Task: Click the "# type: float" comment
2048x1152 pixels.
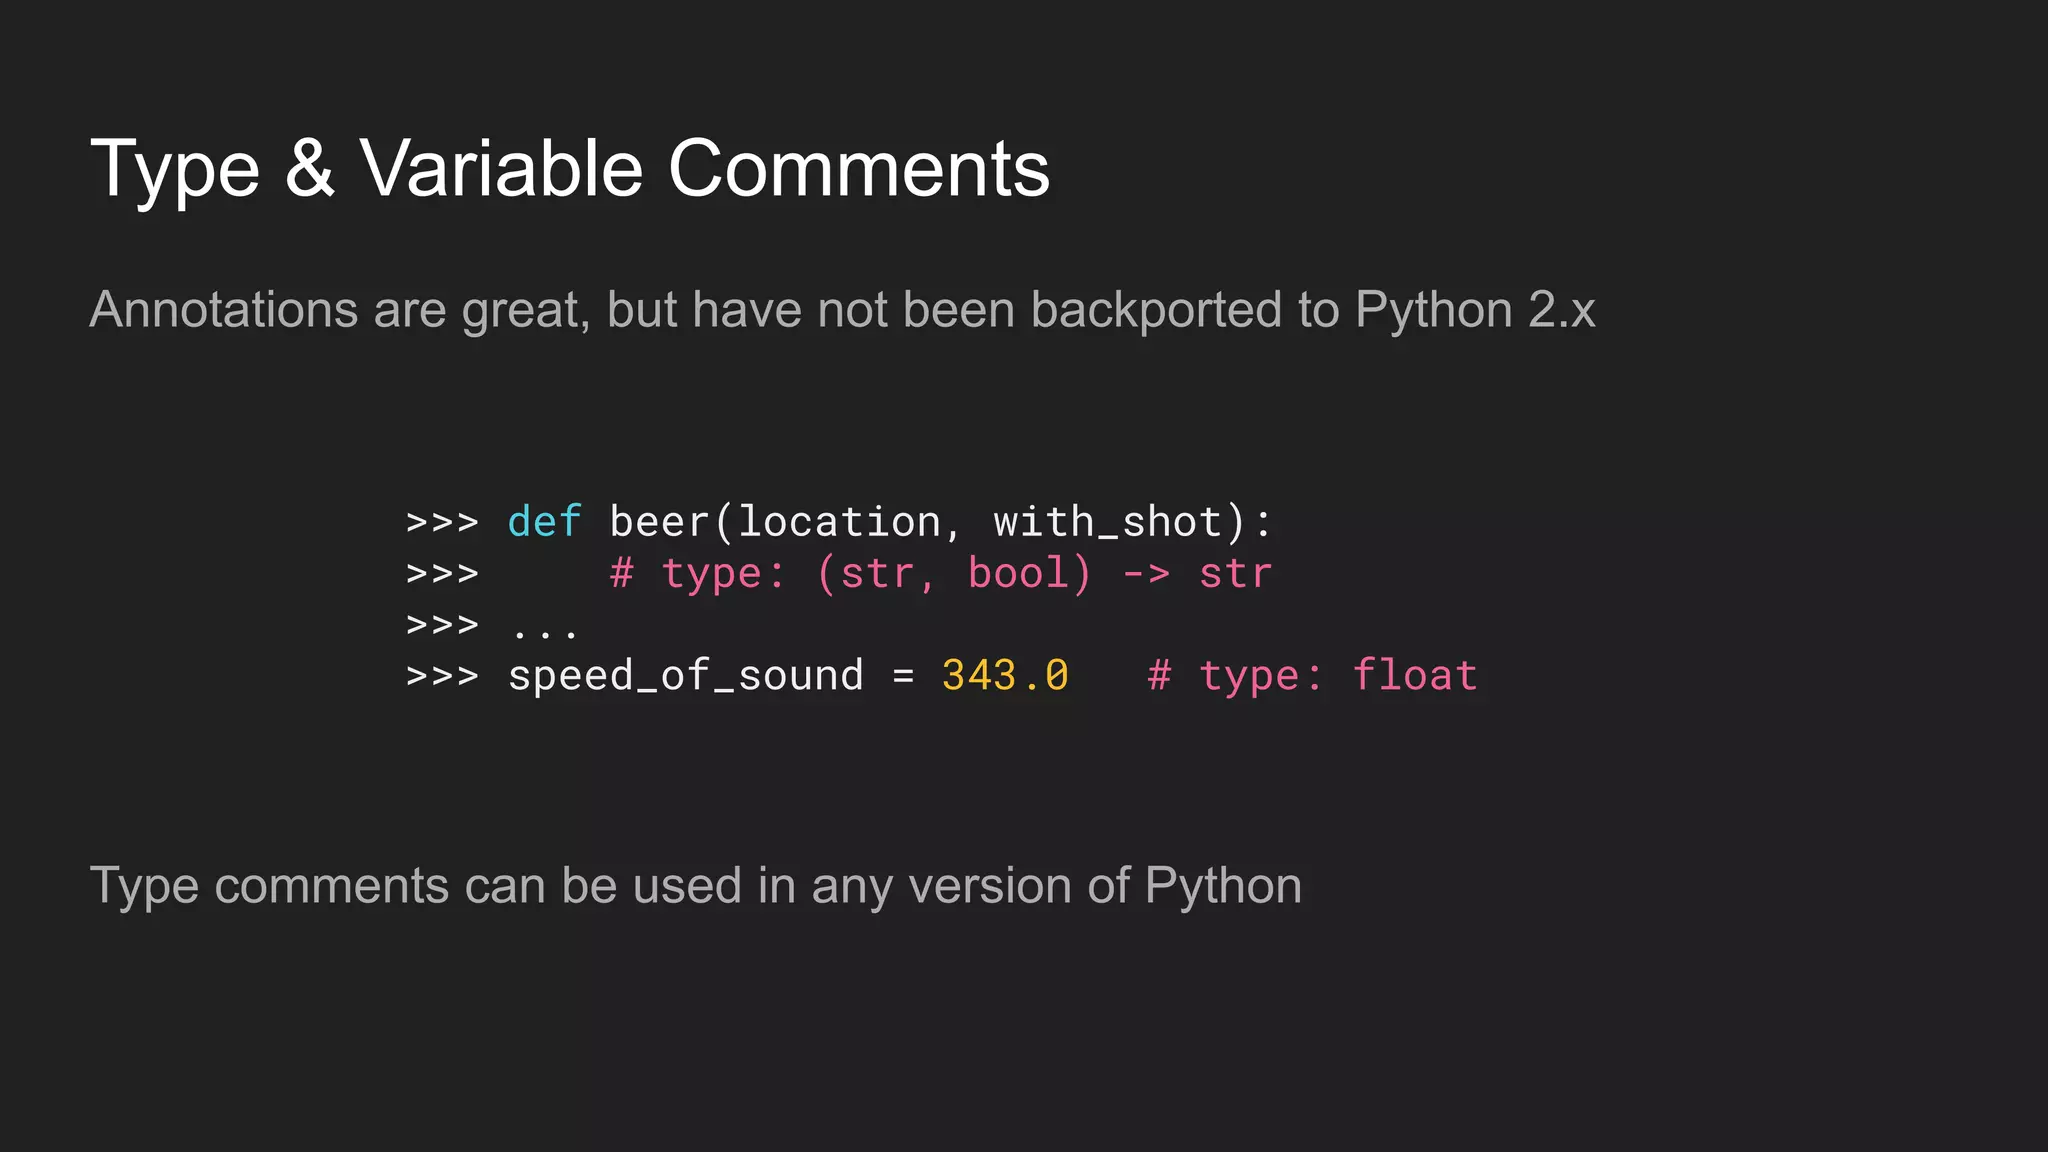Action: pos(1312,676)
